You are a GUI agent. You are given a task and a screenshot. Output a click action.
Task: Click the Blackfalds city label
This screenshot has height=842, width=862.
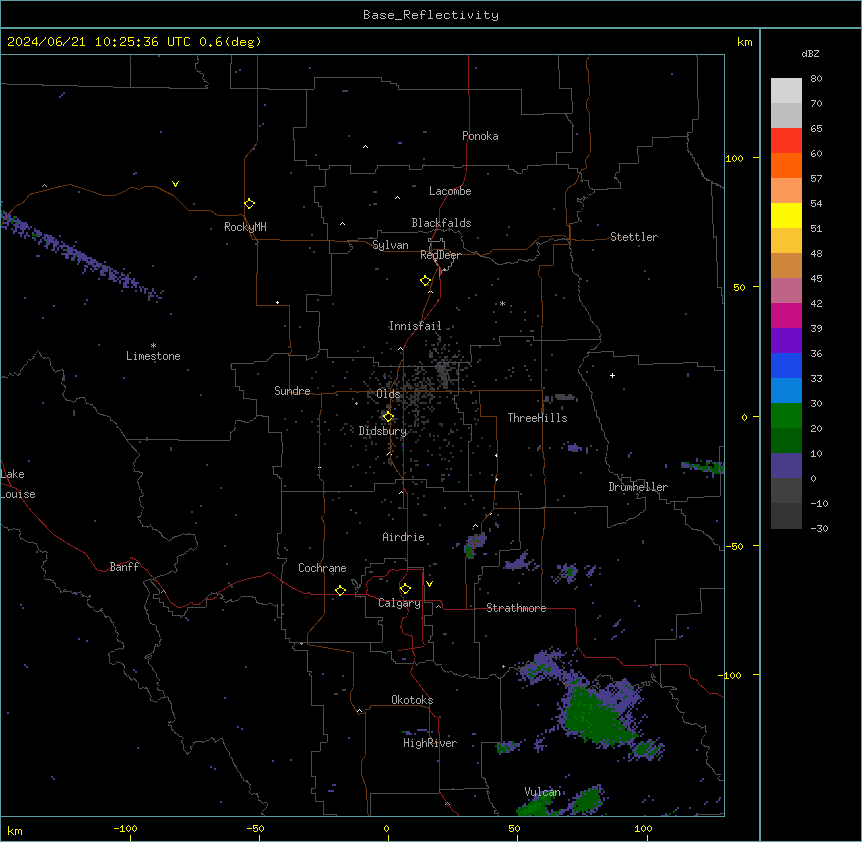coord(441,223)
